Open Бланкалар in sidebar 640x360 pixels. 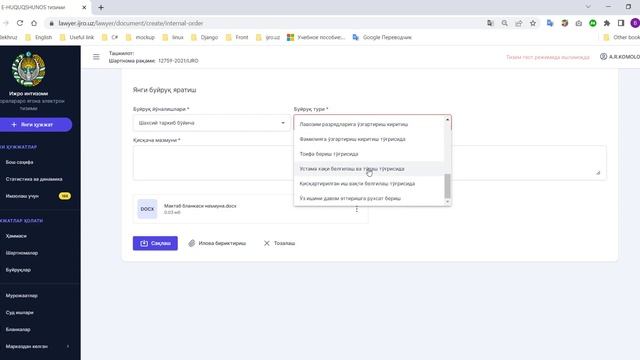point(18,329)
